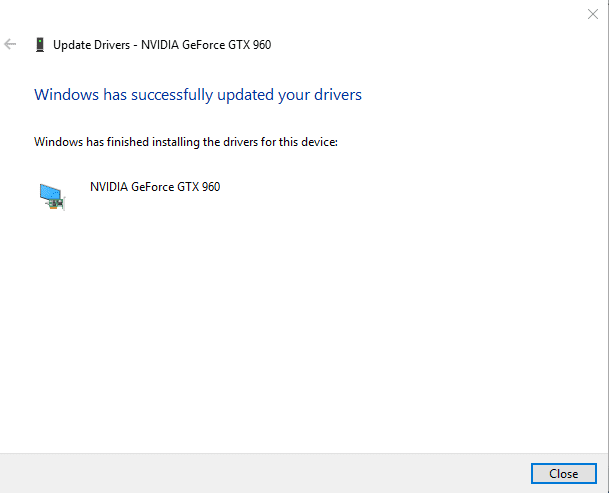Click the small device icon beside Update Drivers
609x493 pixels.
tap(39, 44)
